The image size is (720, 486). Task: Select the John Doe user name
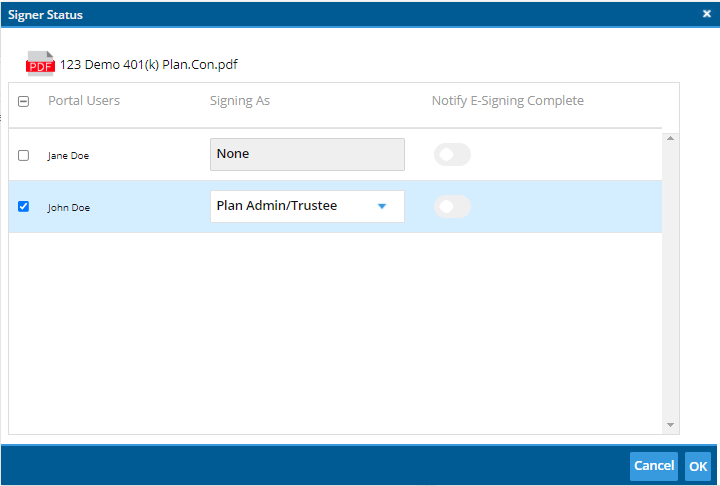68,208
